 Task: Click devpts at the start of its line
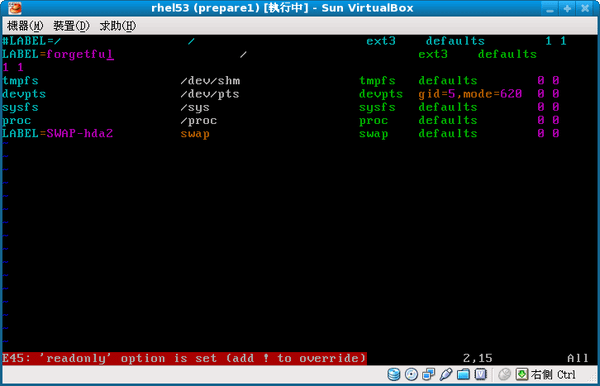pyautogui.click(x=24, y=94)
